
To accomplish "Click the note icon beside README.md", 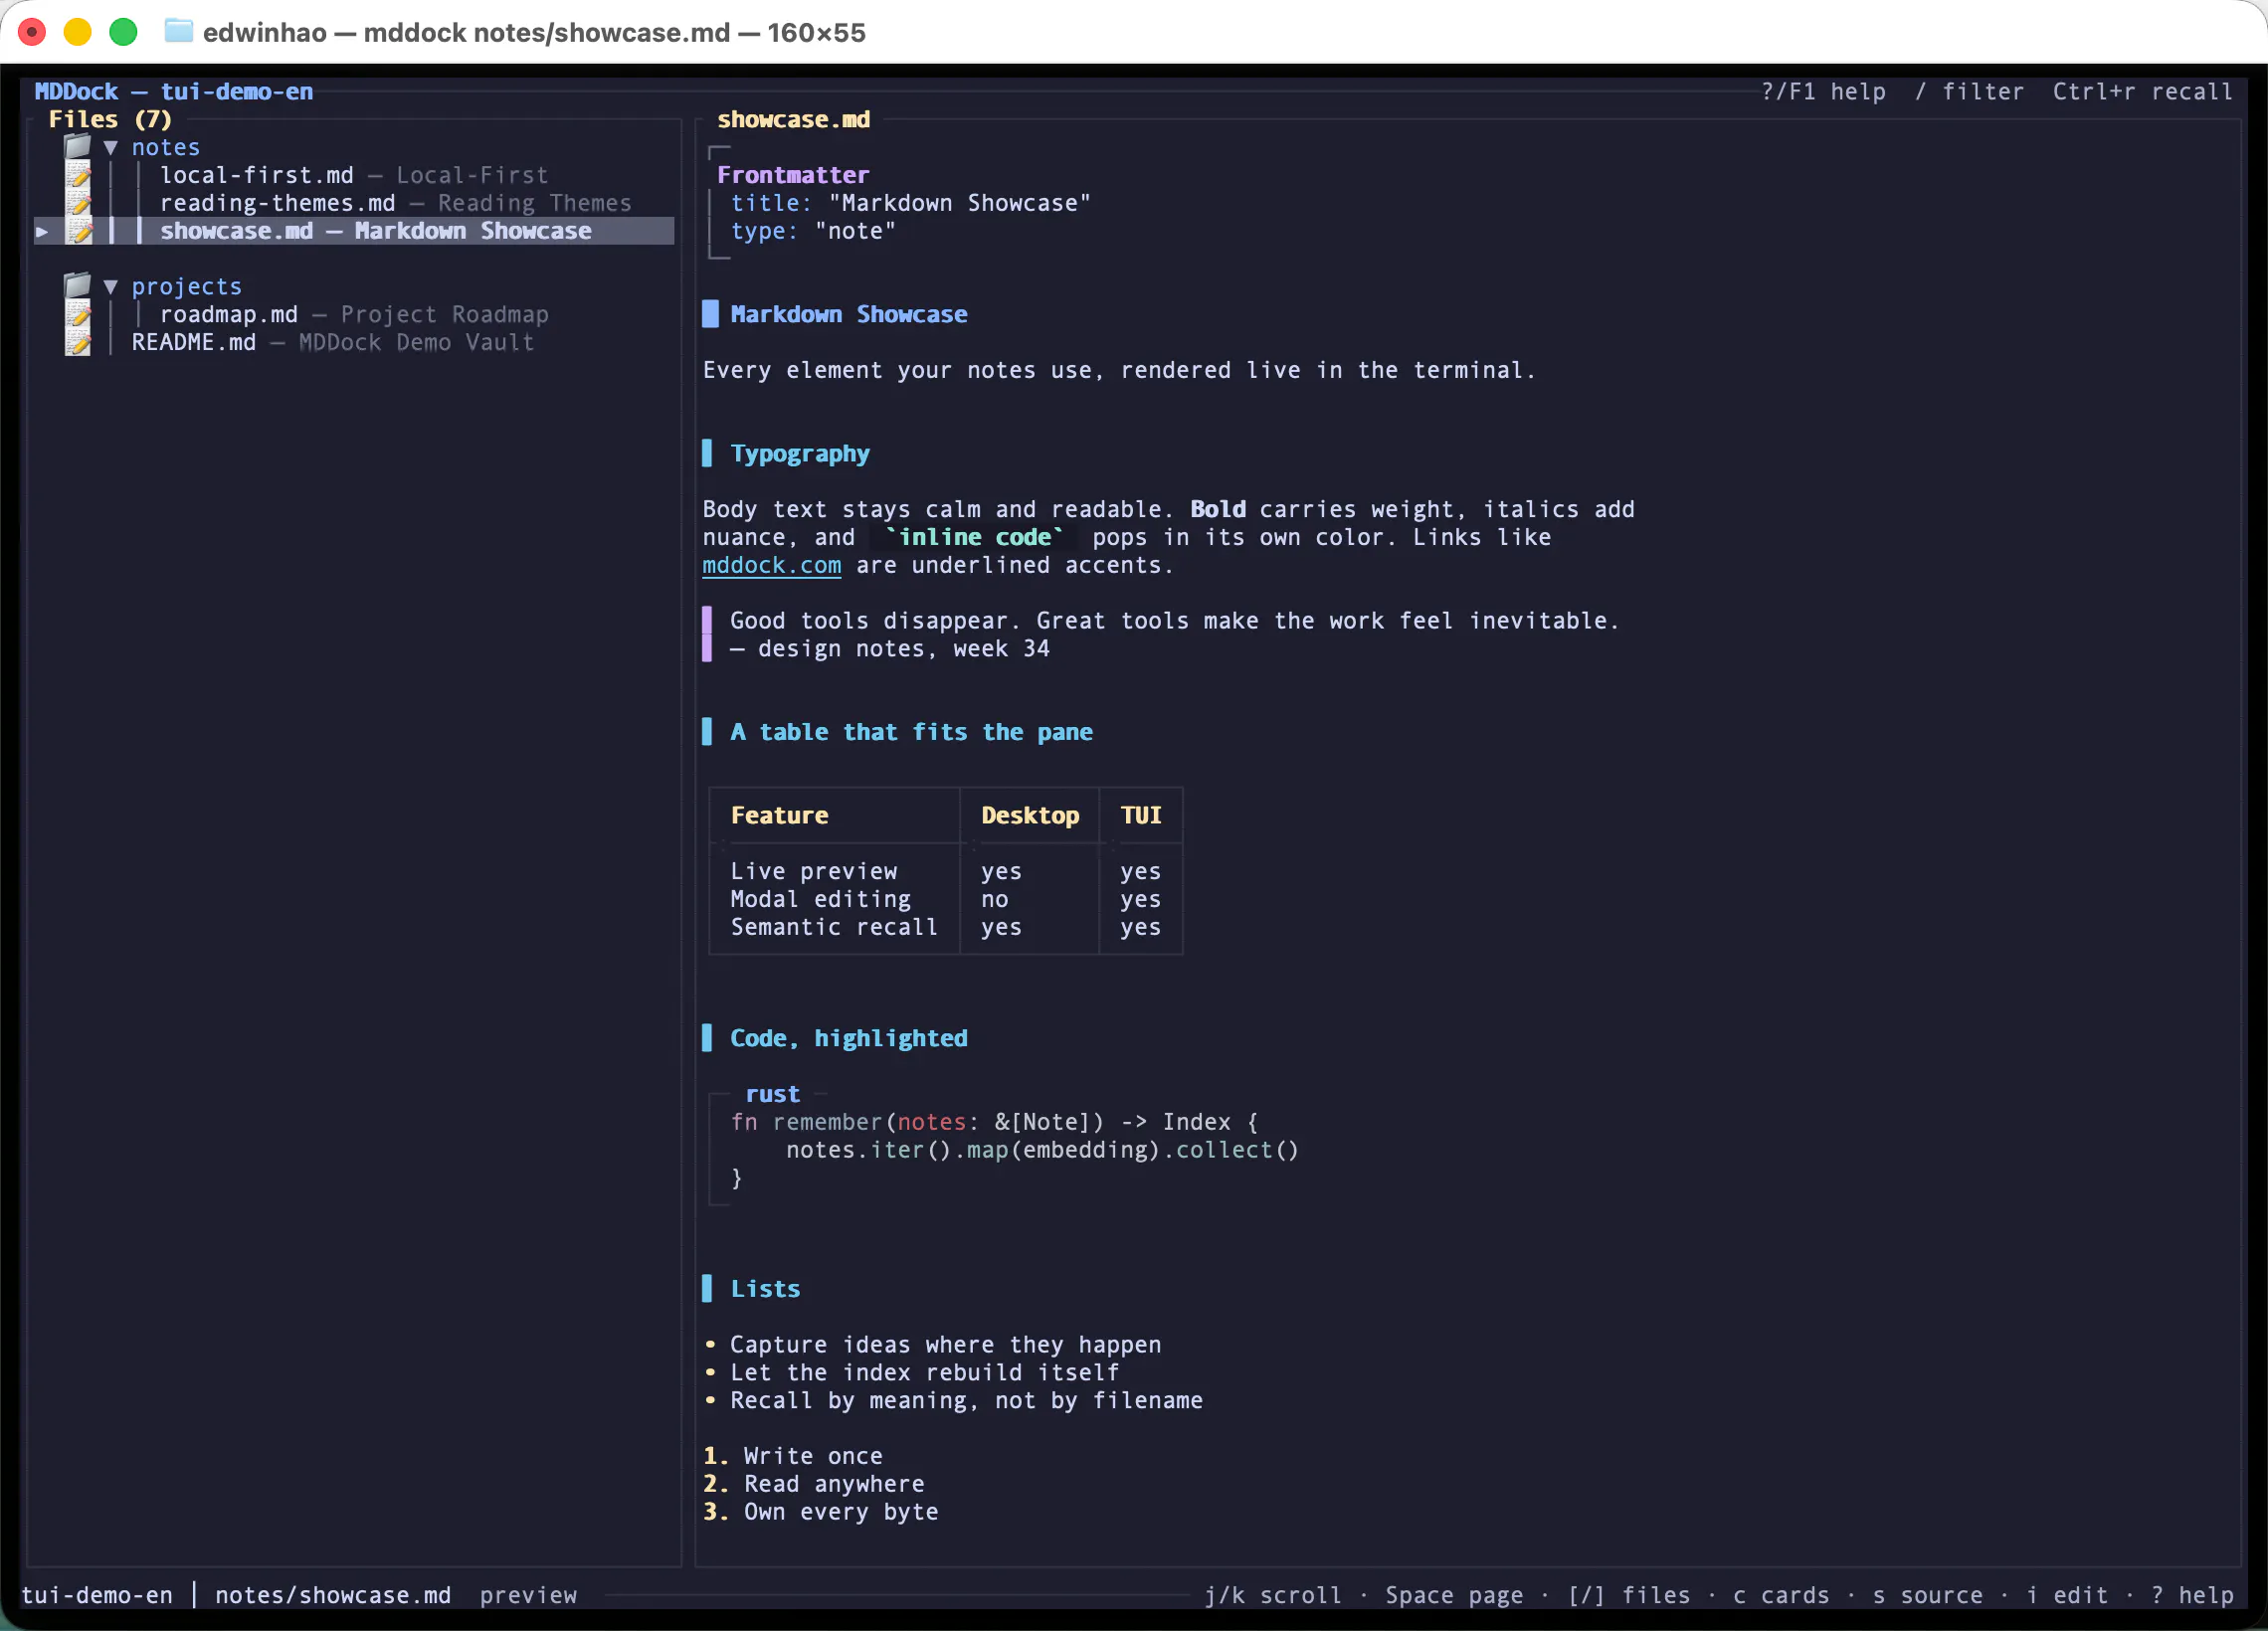I will [78, 342].
